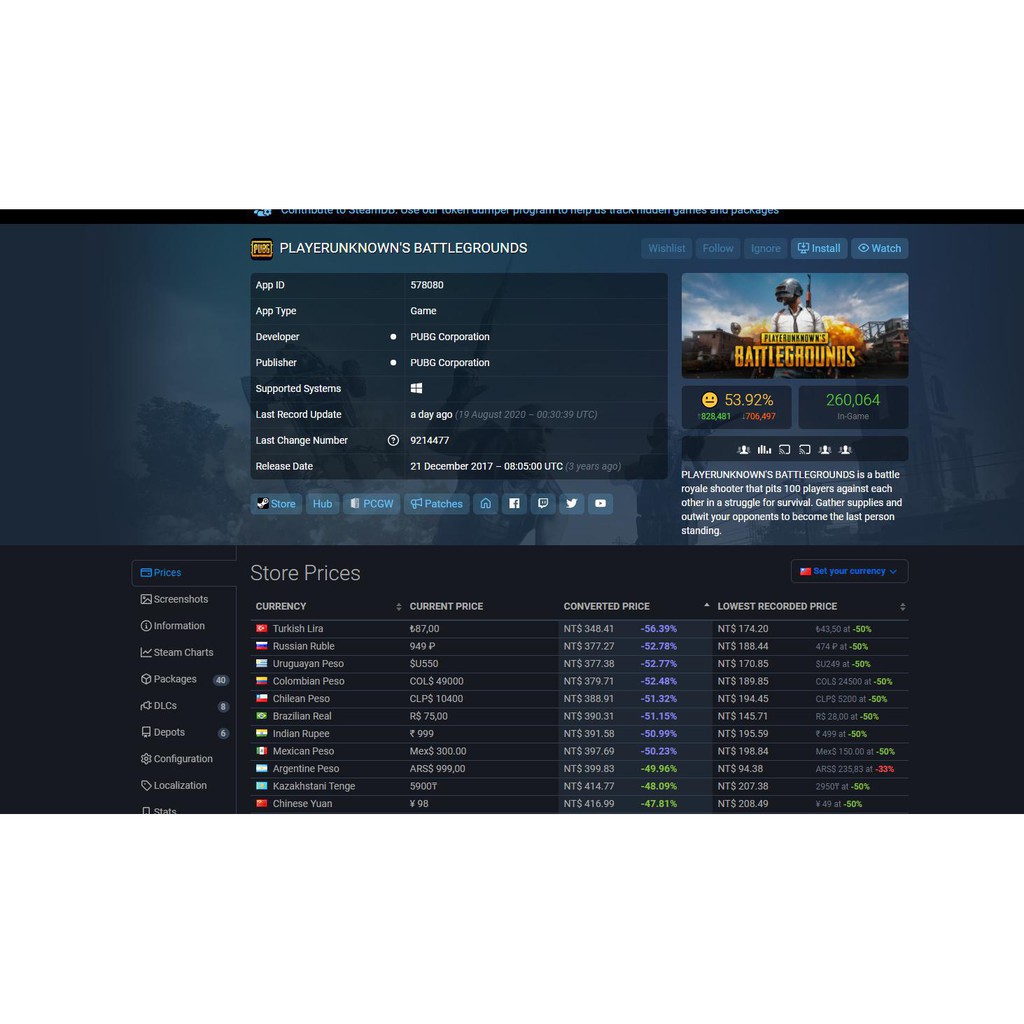Viewport: 1024px width, 1024px height.
Task: Select the Prices sidebar tab
Action: pos(184,573)
